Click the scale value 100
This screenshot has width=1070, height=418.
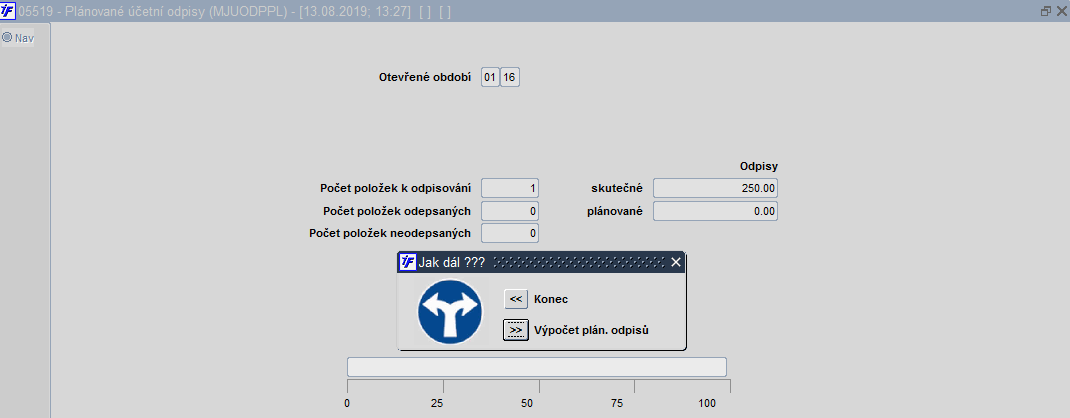point(707,403)
